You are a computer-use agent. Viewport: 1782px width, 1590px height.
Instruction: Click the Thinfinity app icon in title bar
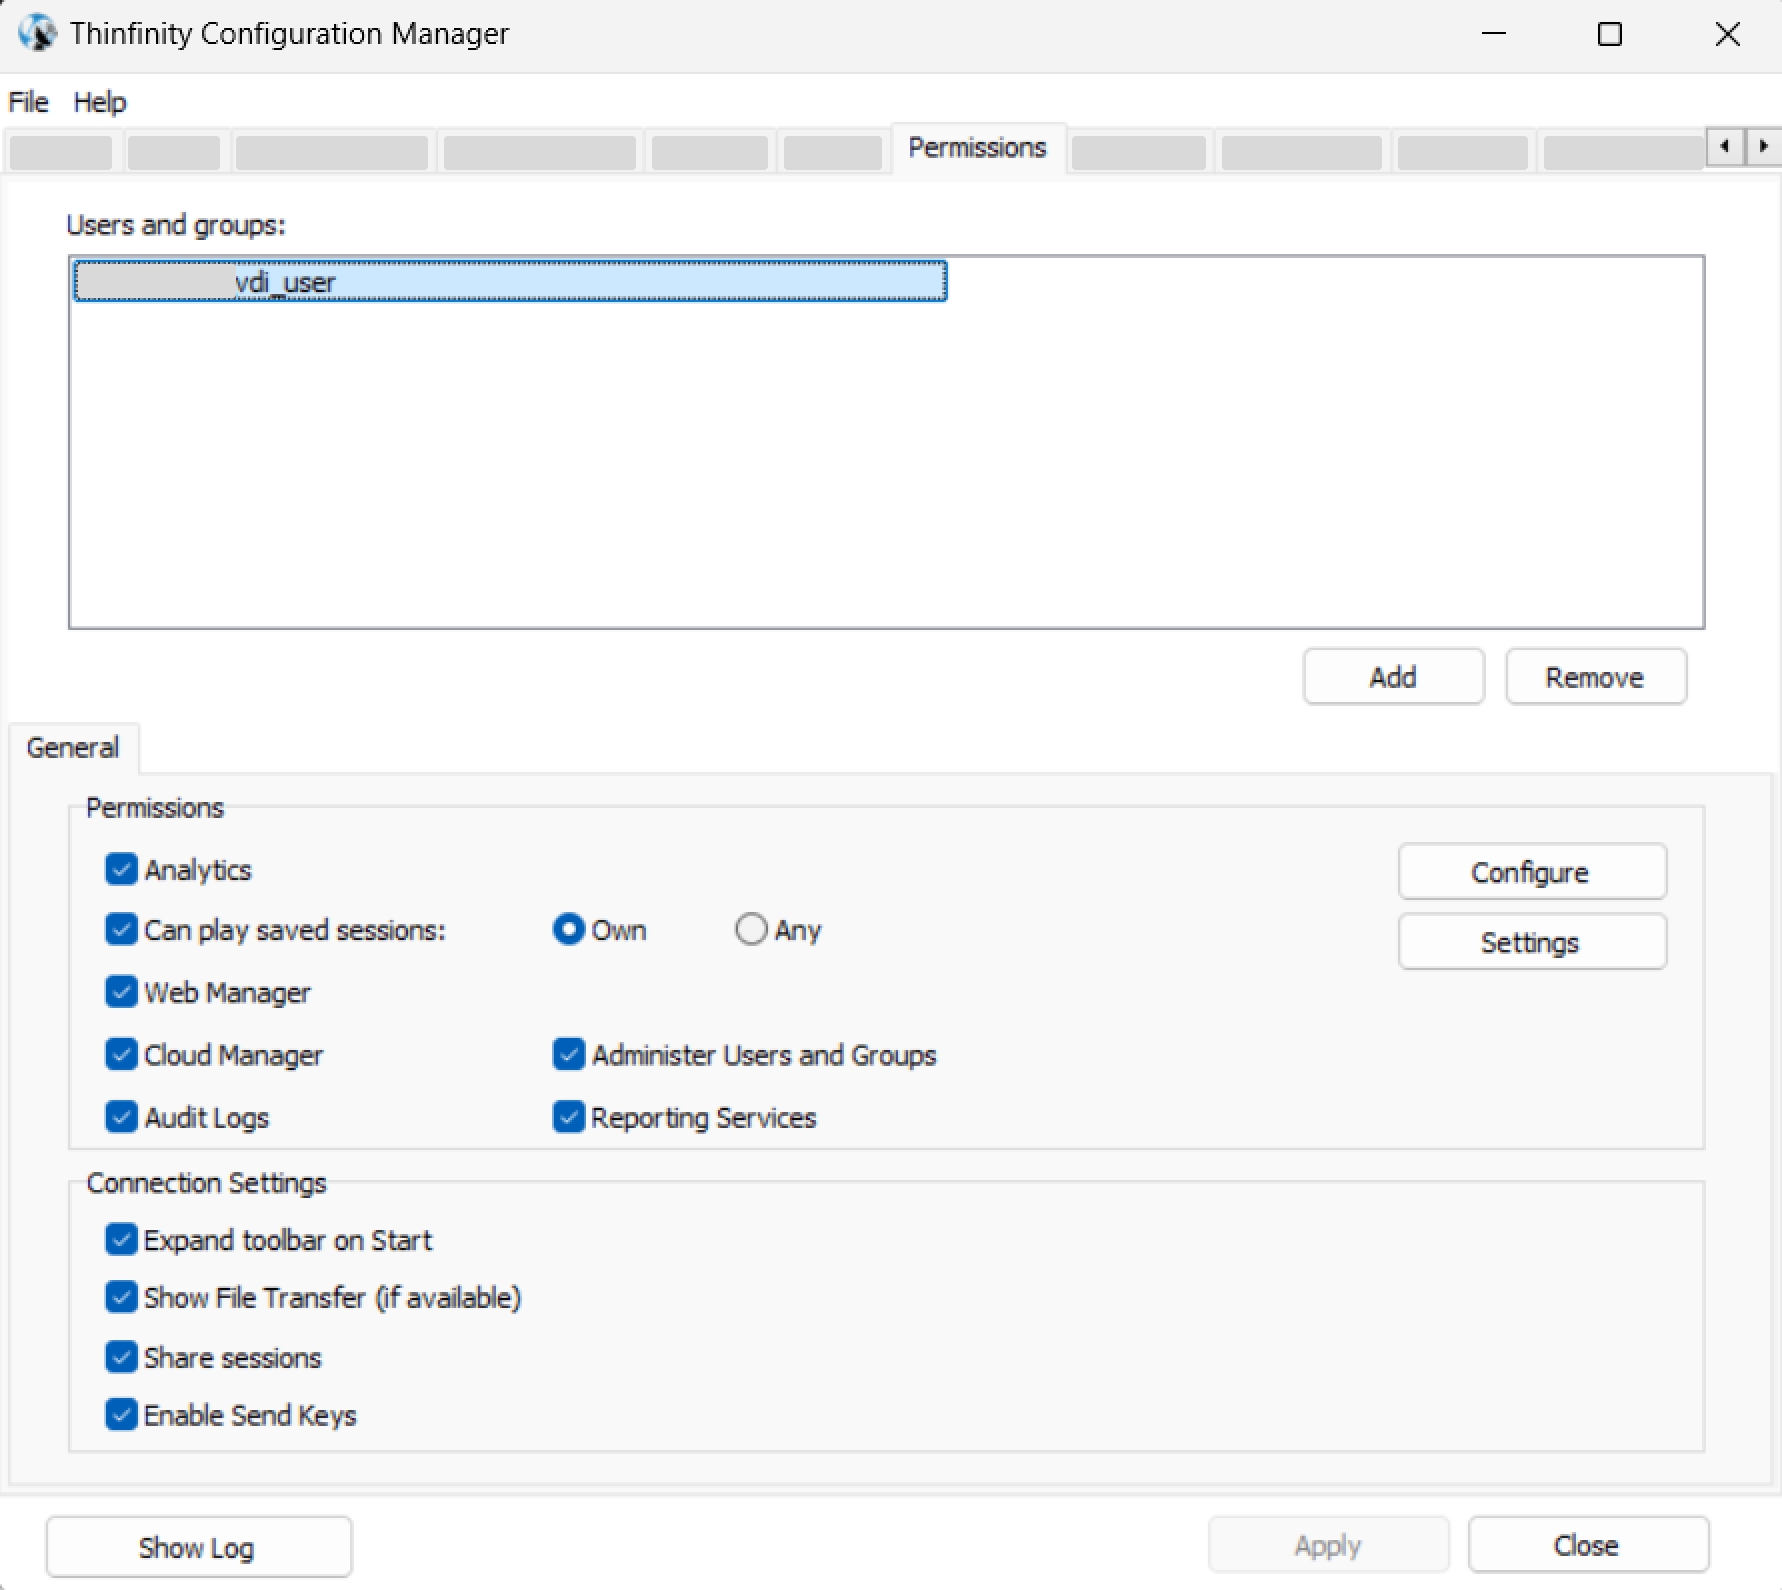(x=37, y=33)
